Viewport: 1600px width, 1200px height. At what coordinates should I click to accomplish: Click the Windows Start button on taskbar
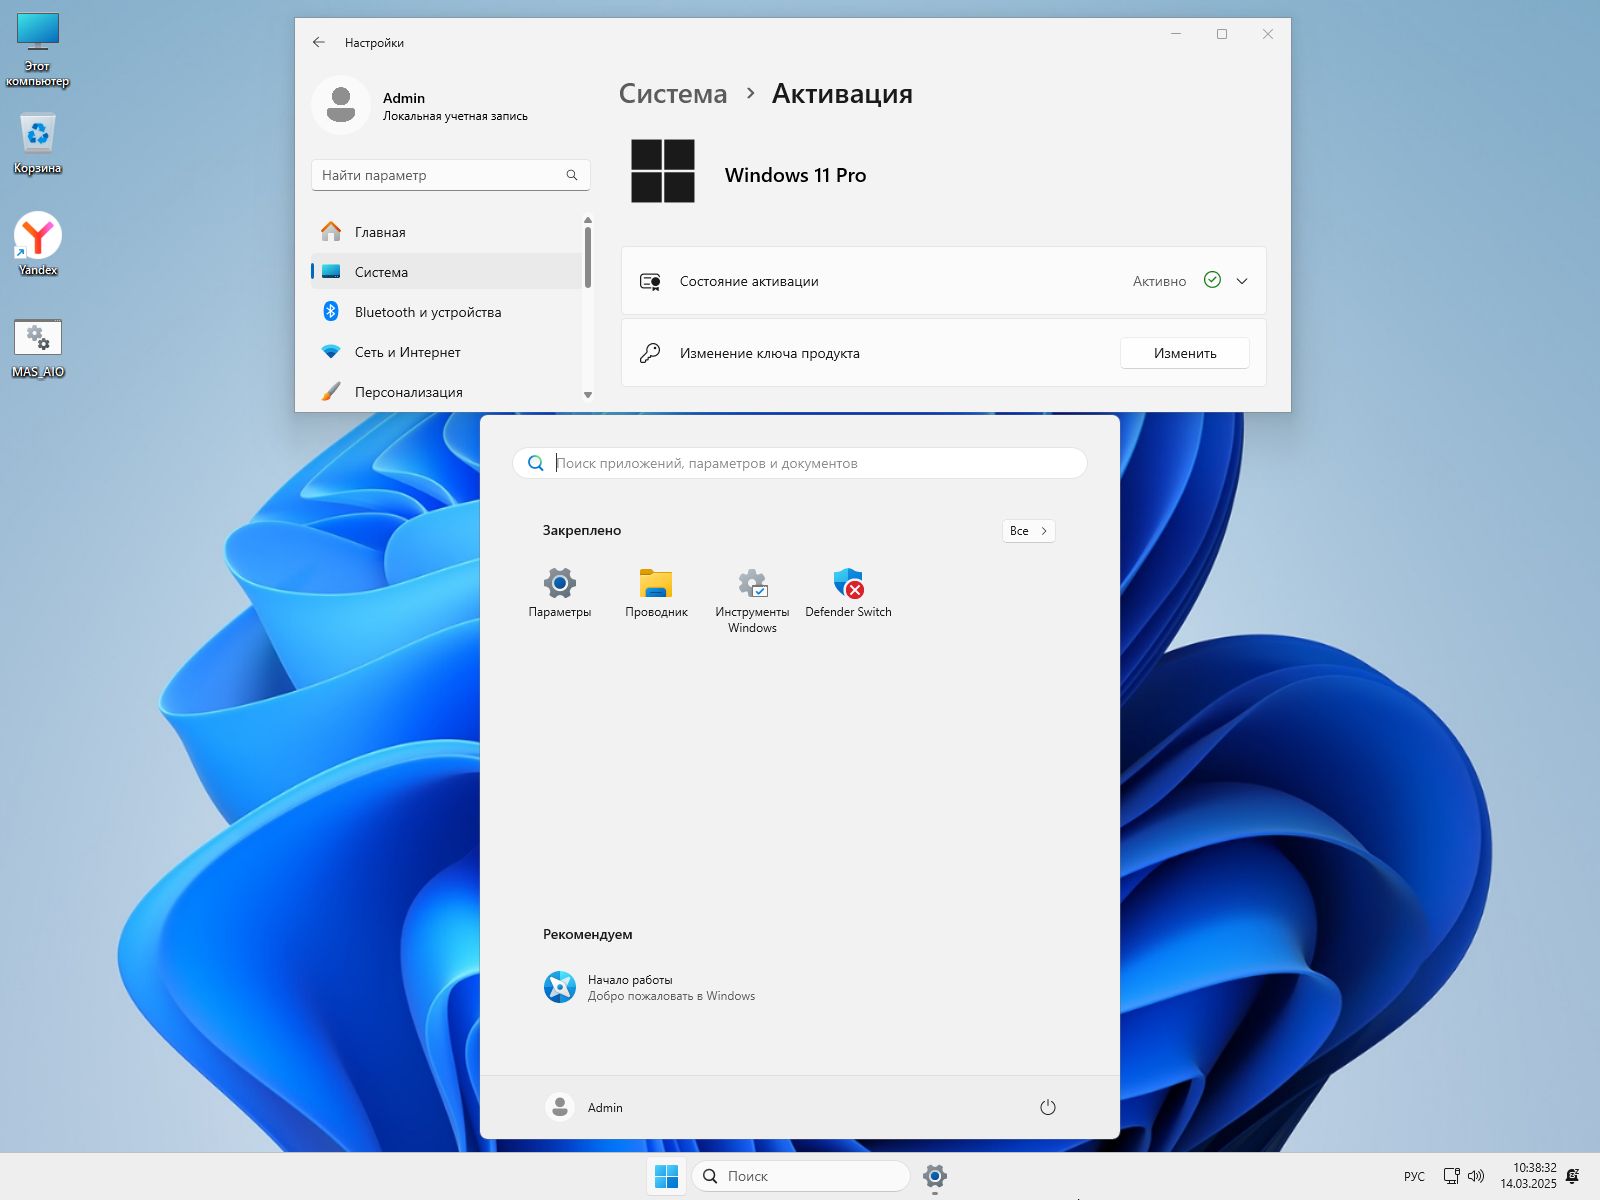click(x=666, y=1176)
